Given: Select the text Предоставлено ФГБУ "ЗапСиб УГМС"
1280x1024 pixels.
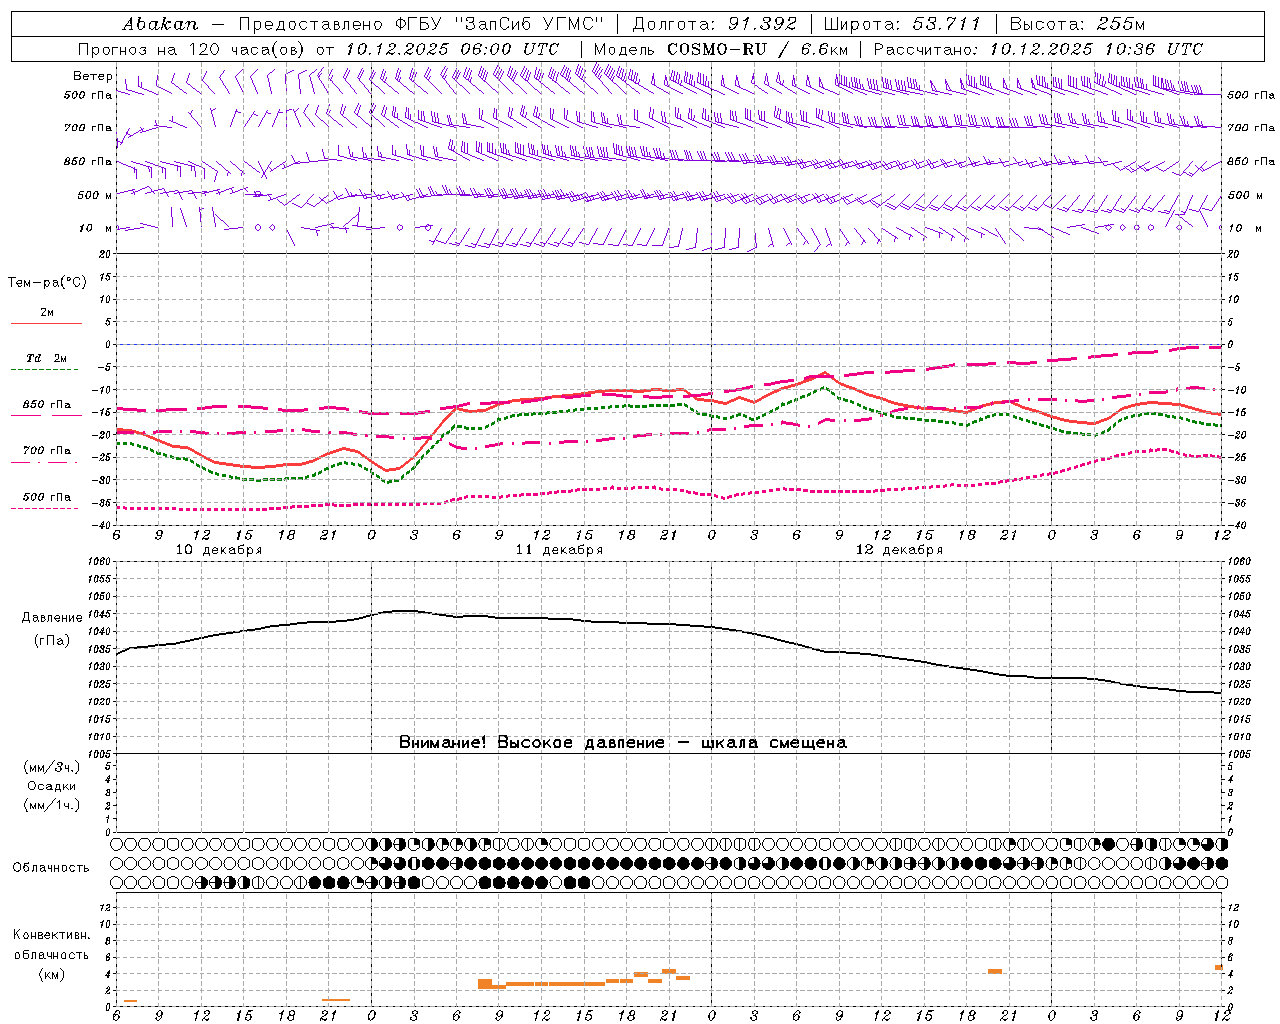Looking at the screenshot, I should tap(422, 23).
